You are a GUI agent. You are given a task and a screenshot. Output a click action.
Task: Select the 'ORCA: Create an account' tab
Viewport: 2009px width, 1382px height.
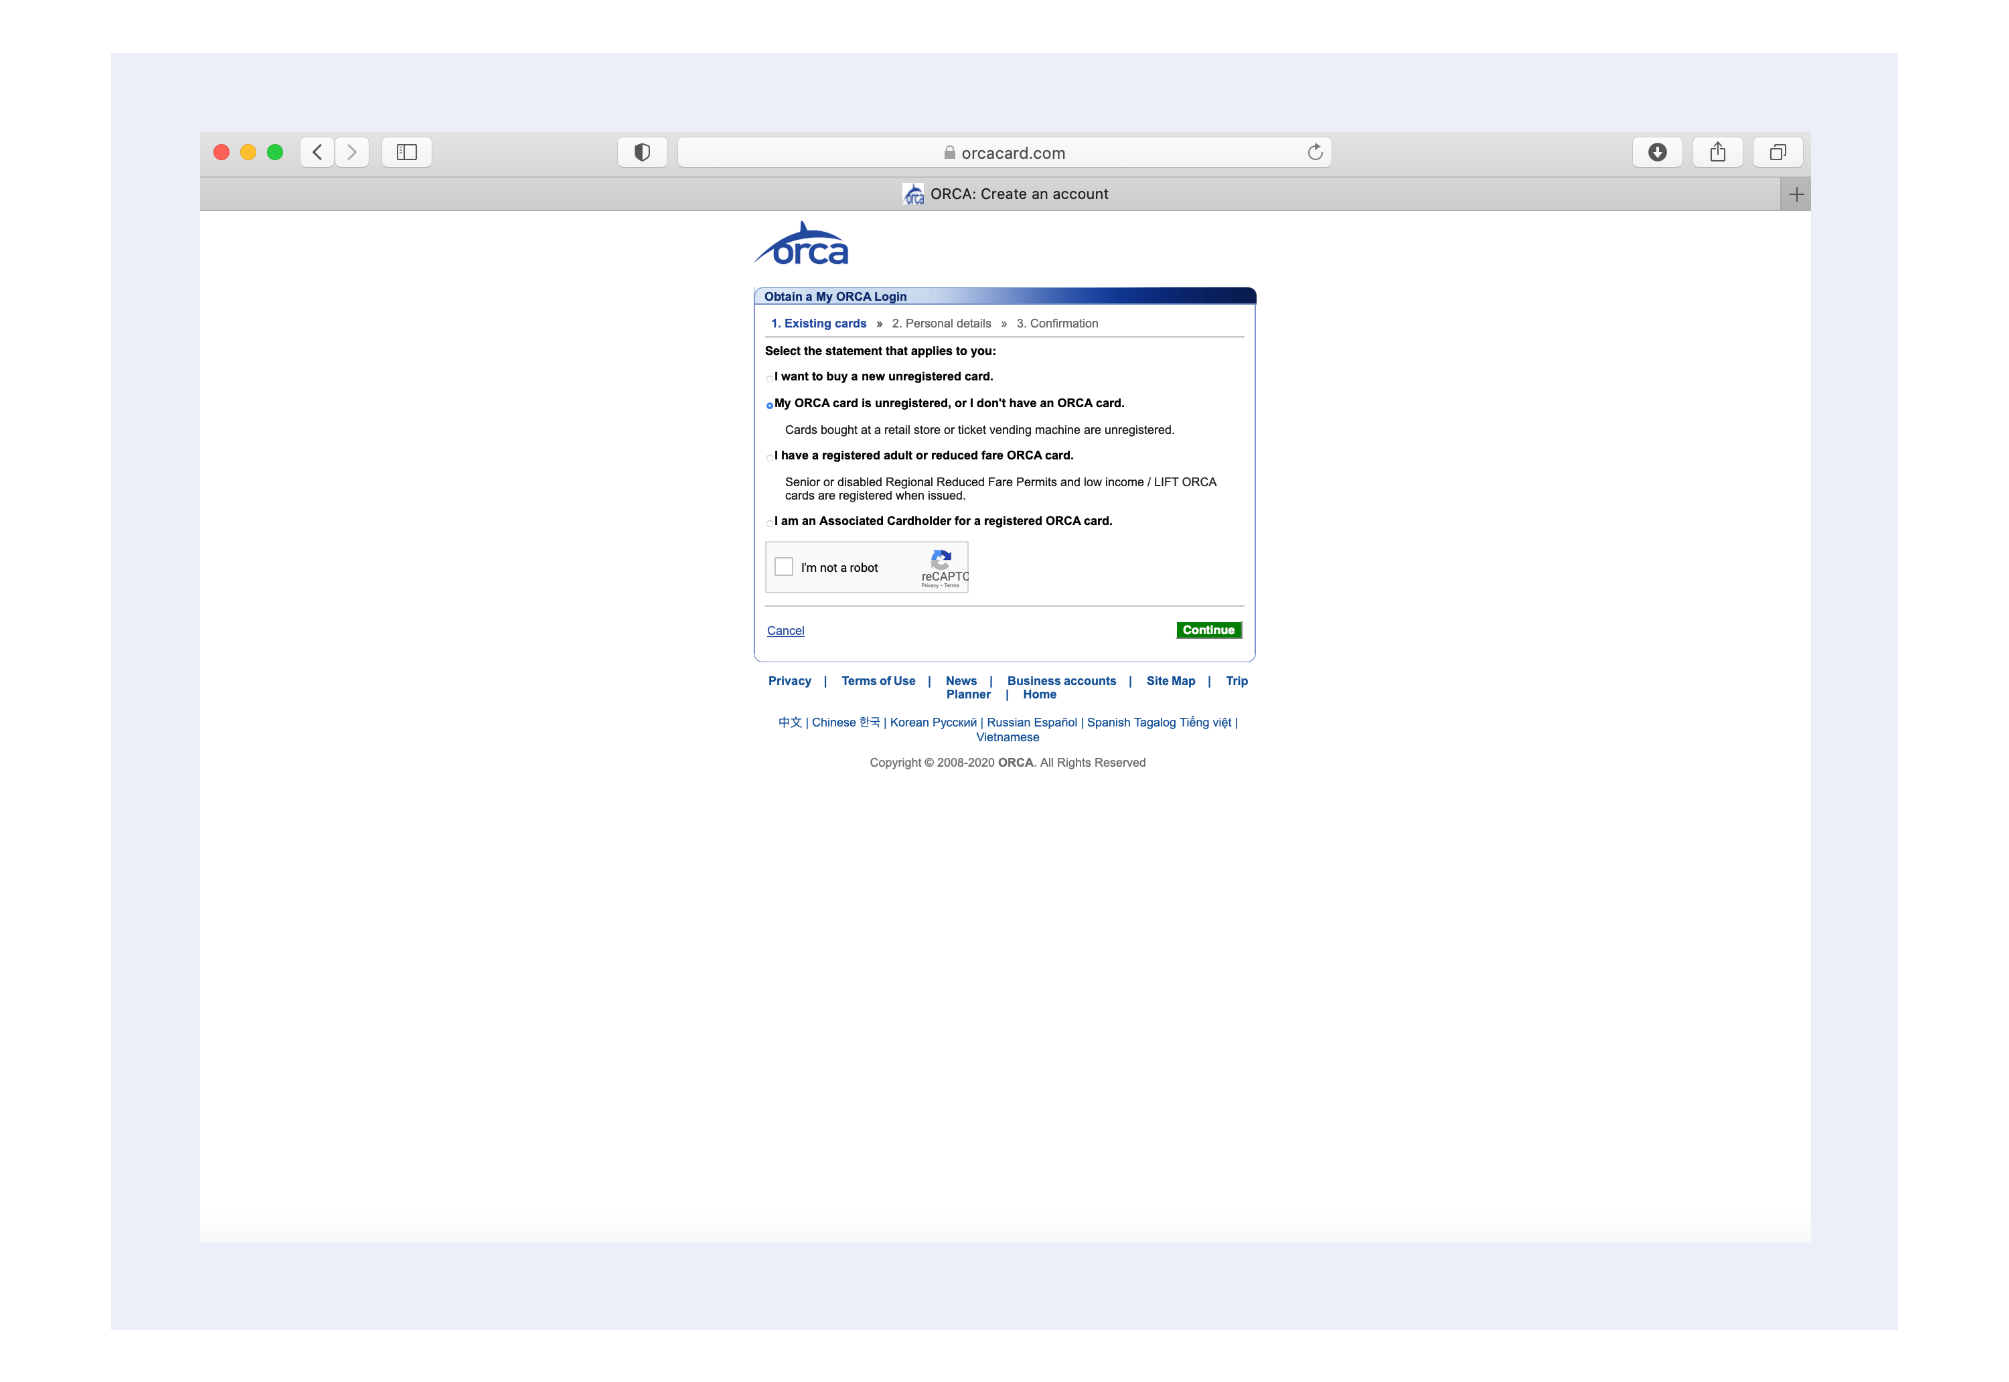(x=1006, y=194)
